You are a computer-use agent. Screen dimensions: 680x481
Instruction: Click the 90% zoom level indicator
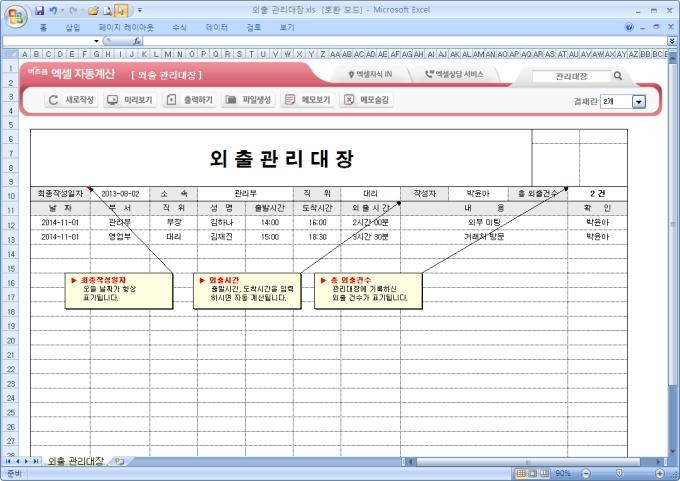pyautogui.click(x=563, y=473)
